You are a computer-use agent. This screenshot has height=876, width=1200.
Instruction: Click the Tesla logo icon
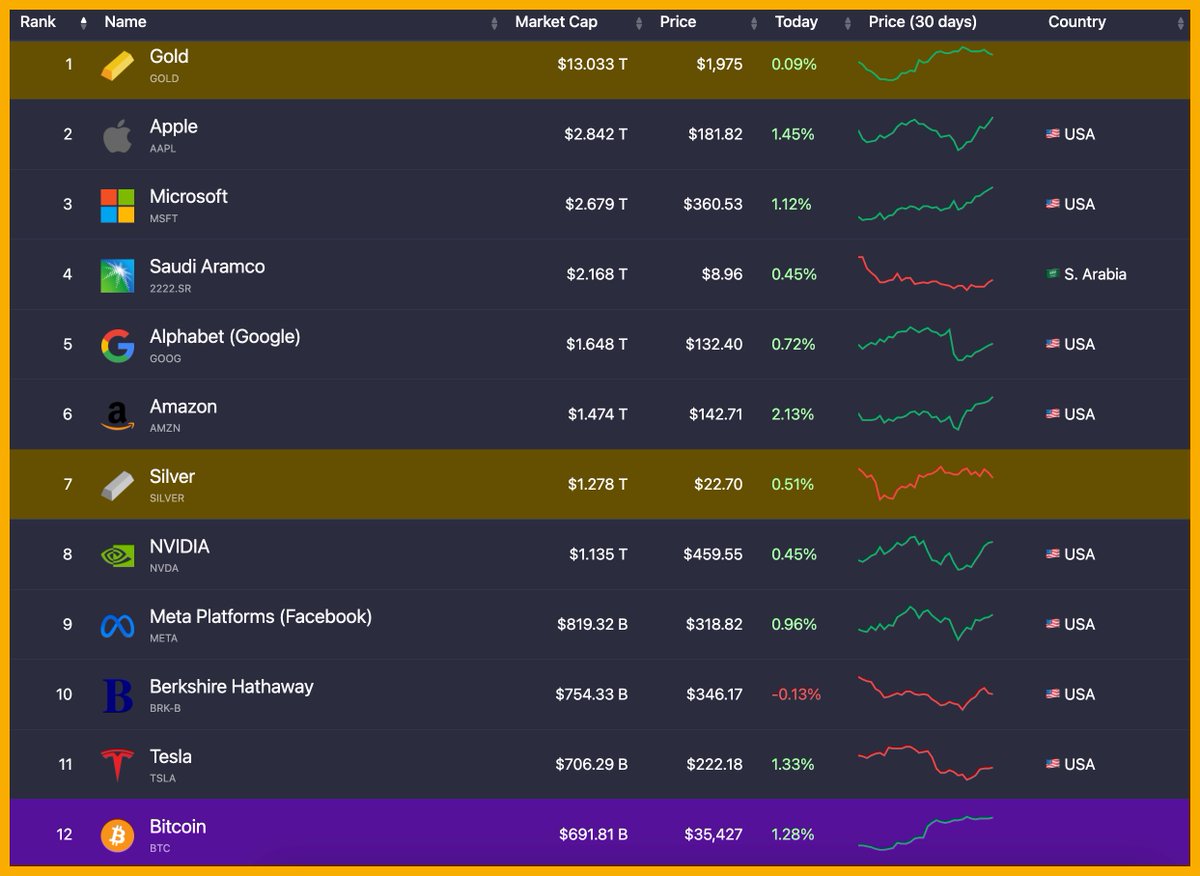[117, 766]
